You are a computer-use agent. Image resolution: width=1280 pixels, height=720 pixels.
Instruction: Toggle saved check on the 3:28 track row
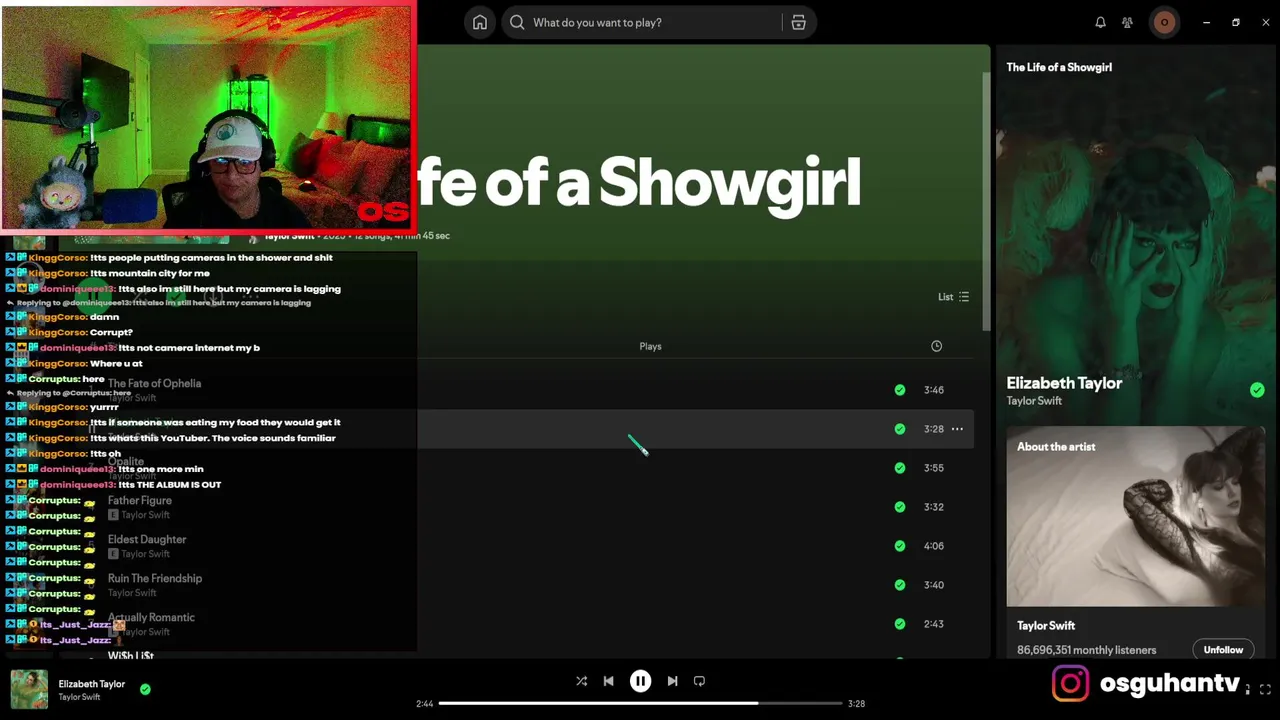pyautogui.click(x=900, y=429)
